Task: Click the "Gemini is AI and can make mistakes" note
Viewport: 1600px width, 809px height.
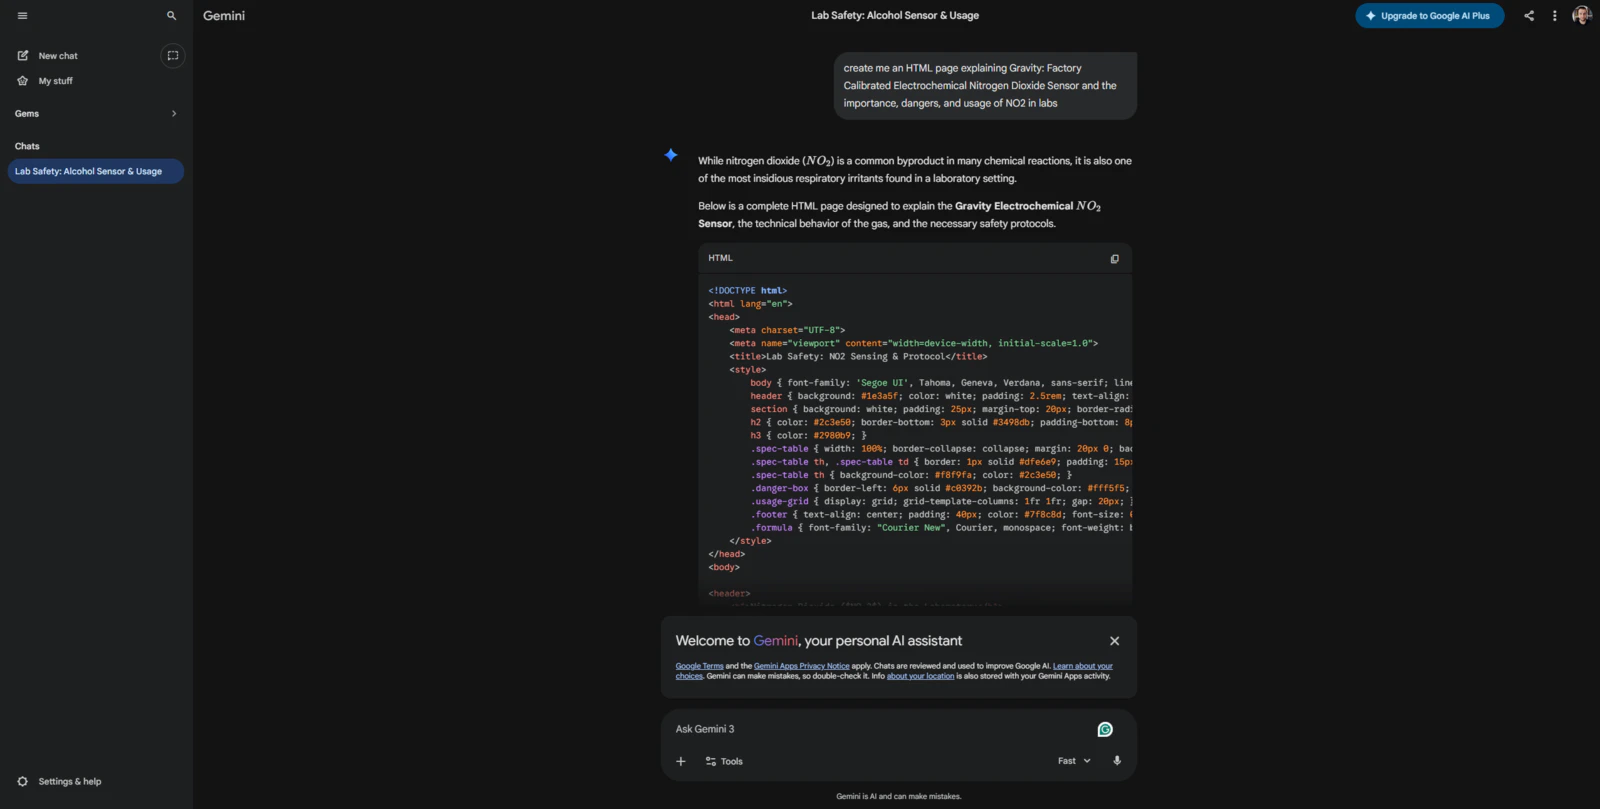Action: click(x=899, y=797)
